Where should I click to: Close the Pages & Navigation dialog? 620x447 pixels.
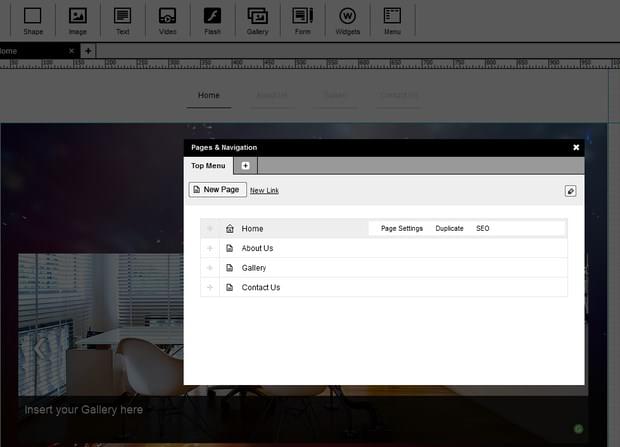click(x=576, y=147)
